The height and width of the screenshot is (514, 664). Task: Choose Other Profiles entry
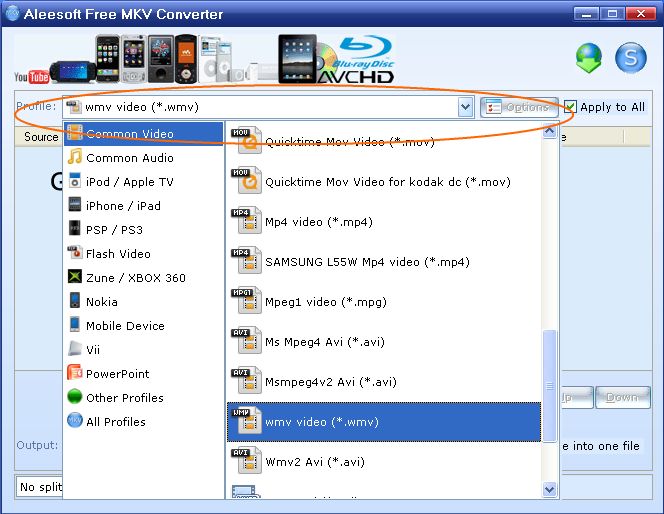(x=144, y=398)
